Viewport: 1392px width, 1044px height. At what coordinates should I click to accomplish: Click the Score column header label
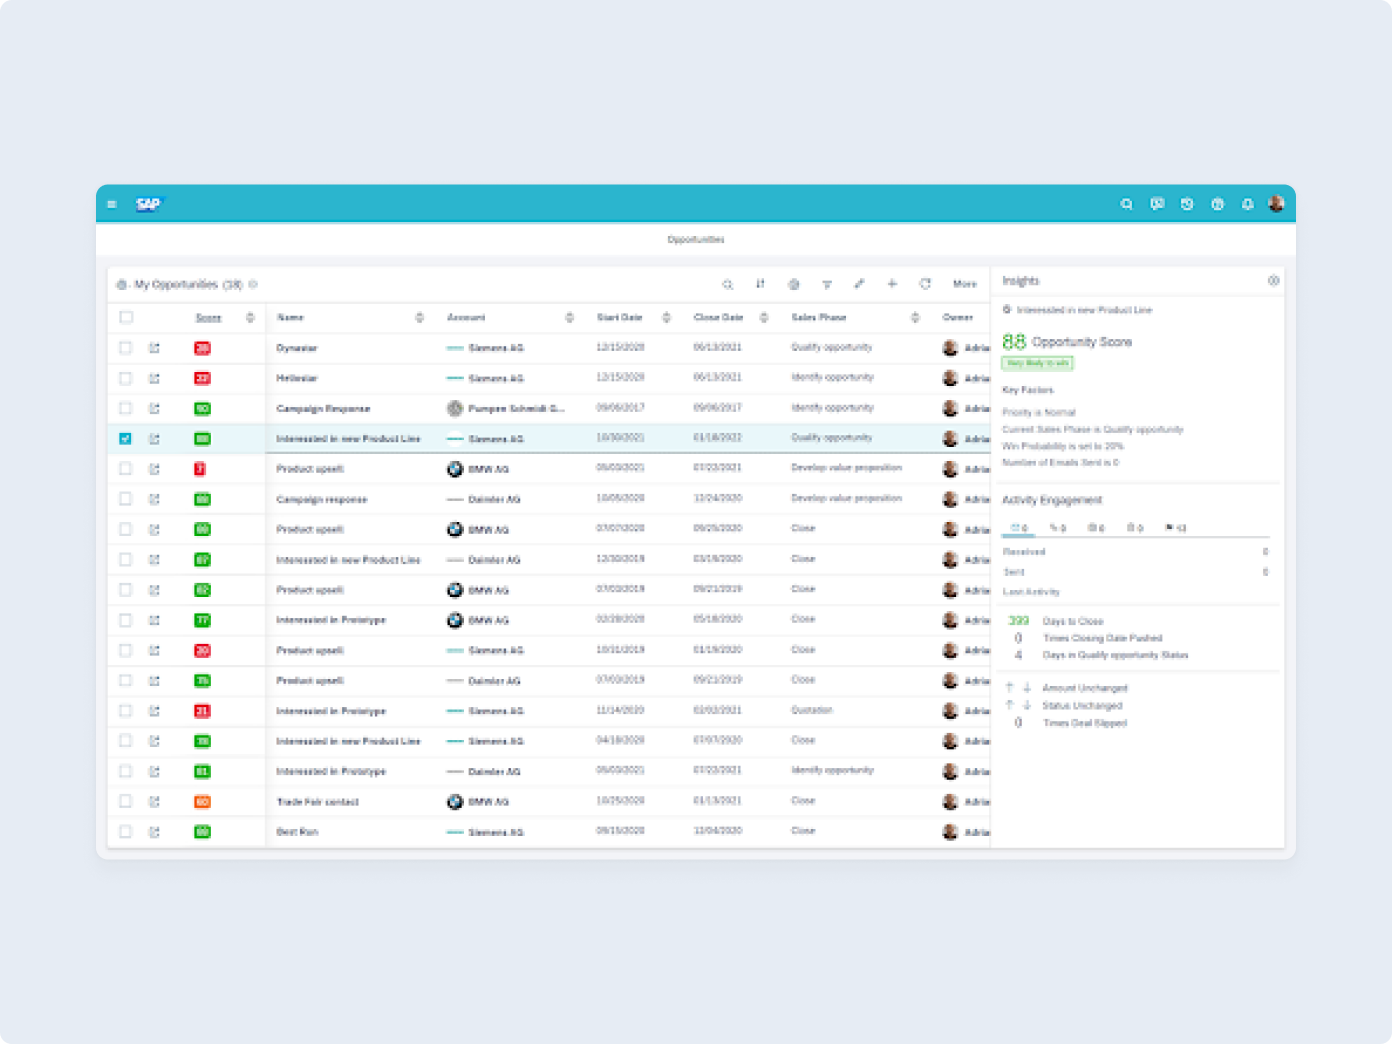[208, 317]
